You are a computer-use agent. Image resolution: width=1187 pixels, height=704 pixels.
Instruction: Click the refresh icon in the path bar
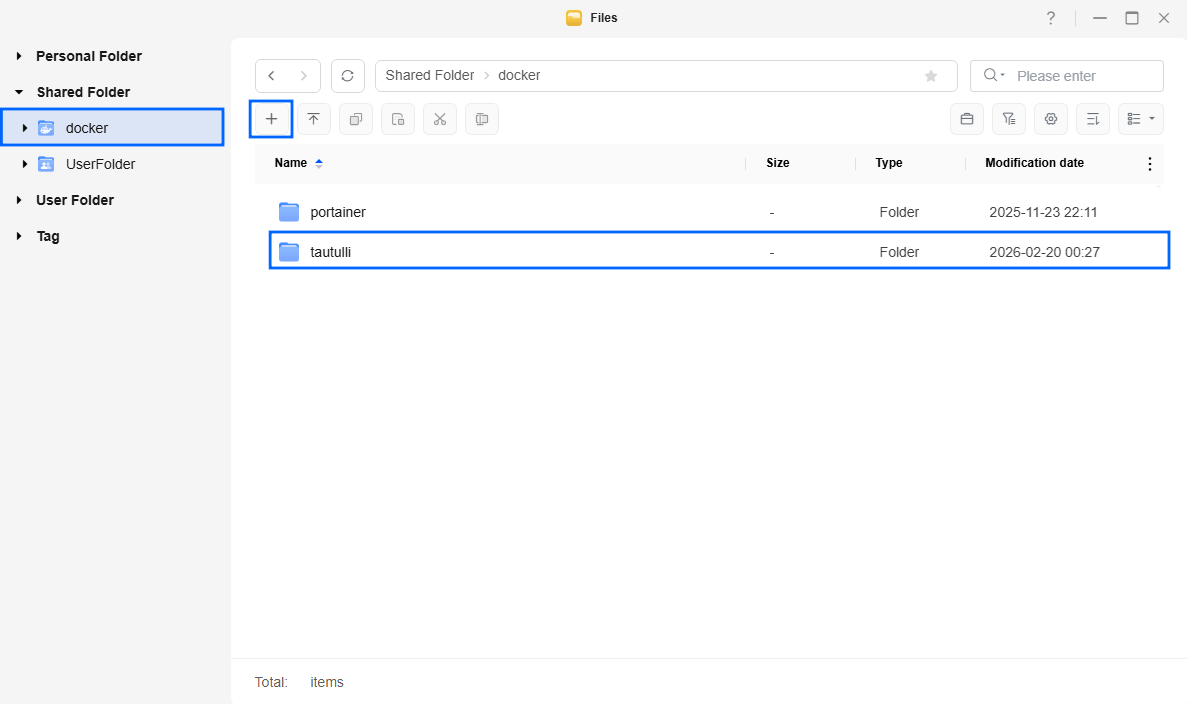click(x=347, y=75)
